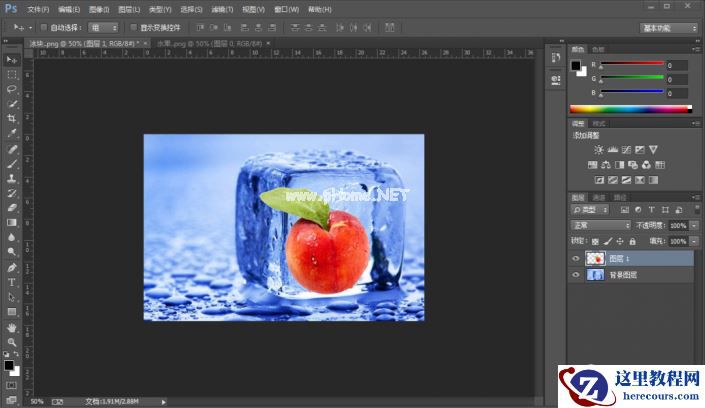Image resolution: width=705 pixels, height=408 pixels.
Task: Add a Brightness/Contrast adjustment
Action: 598,150
